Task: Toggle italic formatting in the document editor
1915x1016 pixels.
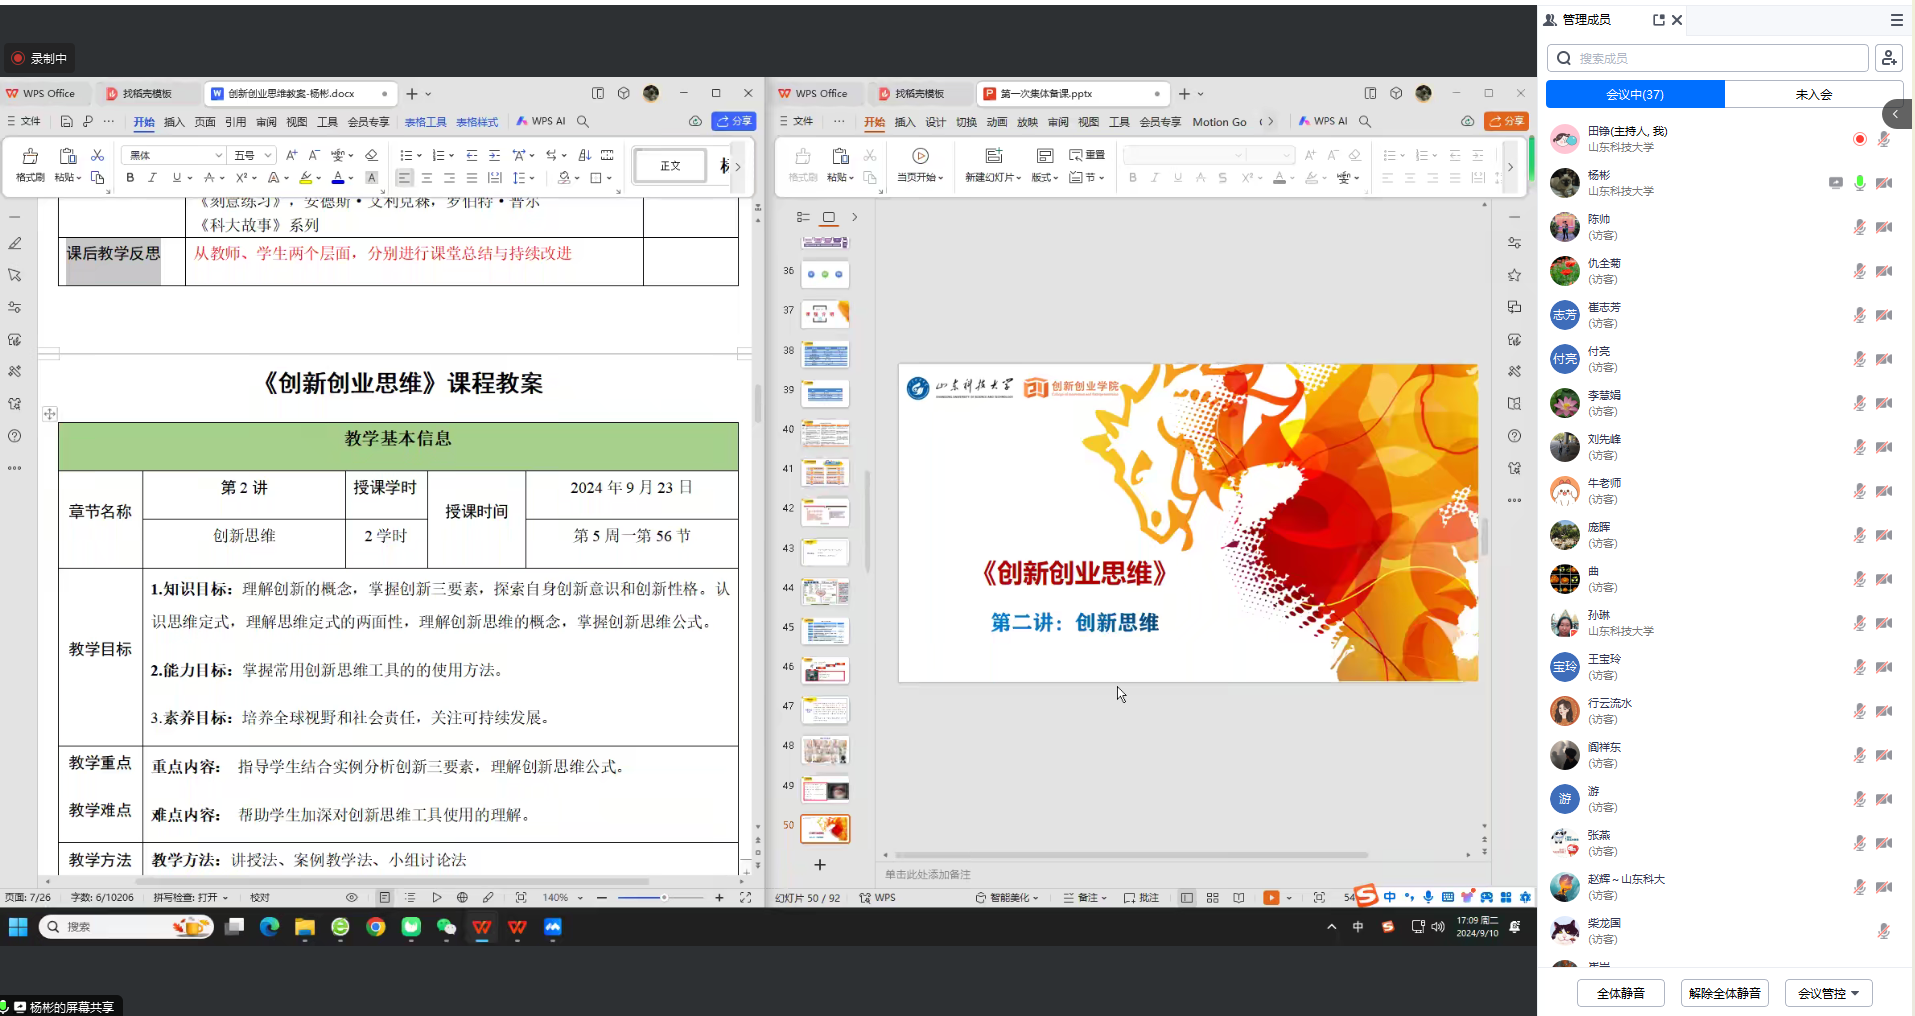Action: coord(152,178)
